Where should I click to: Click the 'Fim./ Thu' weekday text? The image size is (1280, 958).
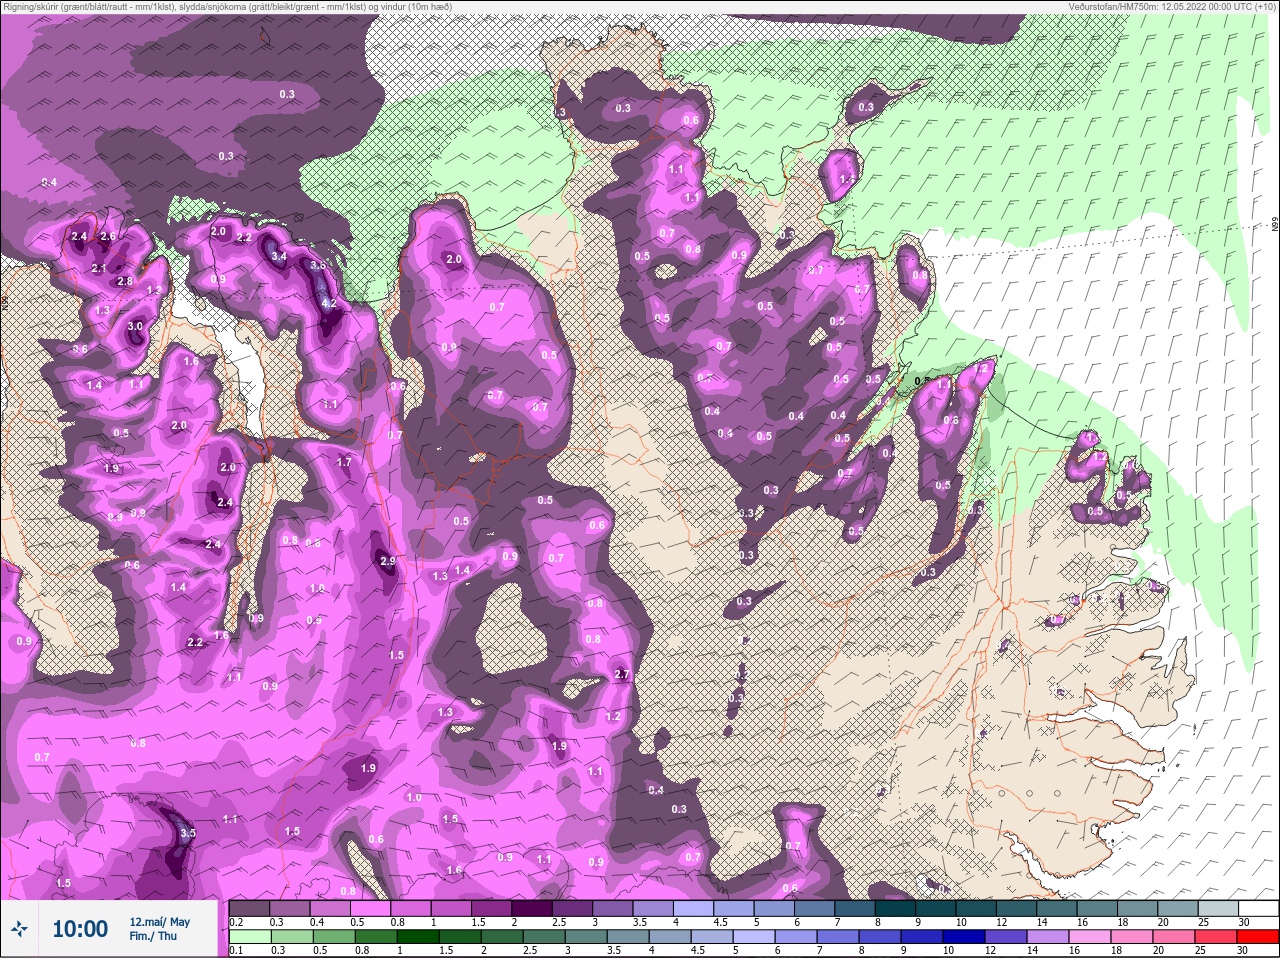tap(153, 936)
